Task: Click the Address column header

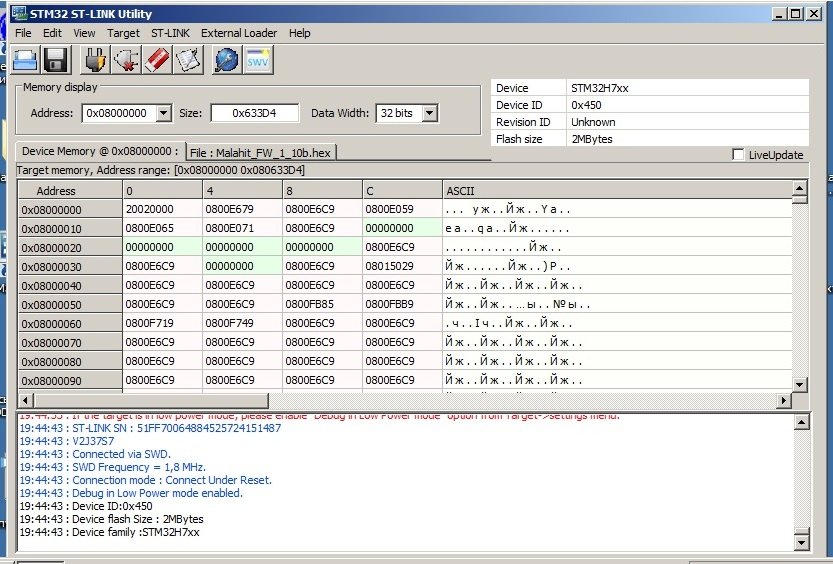Action: click(70, 191)
